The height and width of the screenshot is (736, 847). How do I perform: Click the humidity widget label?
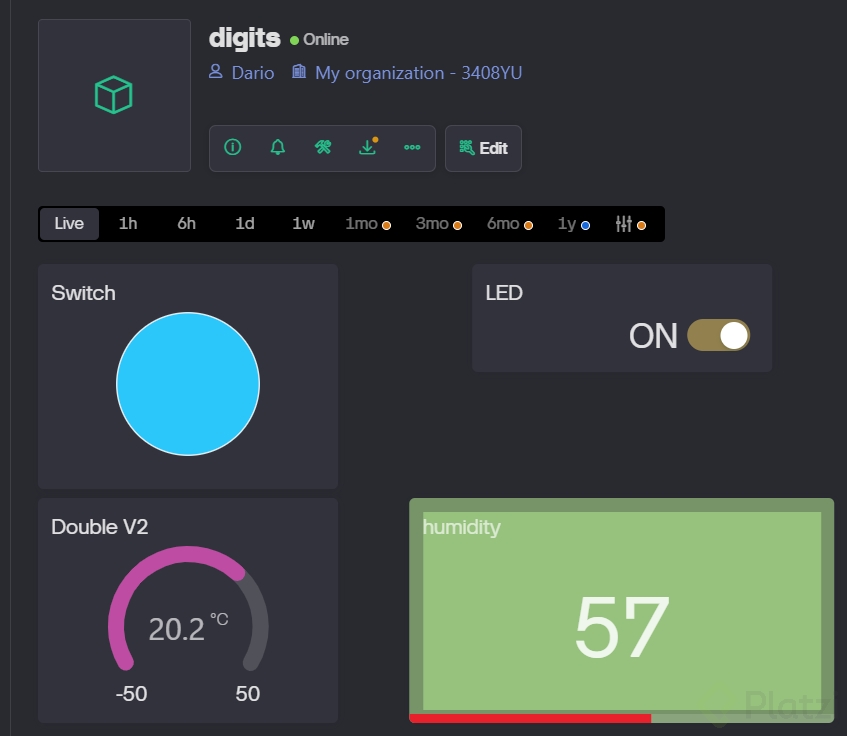[461, 527]
